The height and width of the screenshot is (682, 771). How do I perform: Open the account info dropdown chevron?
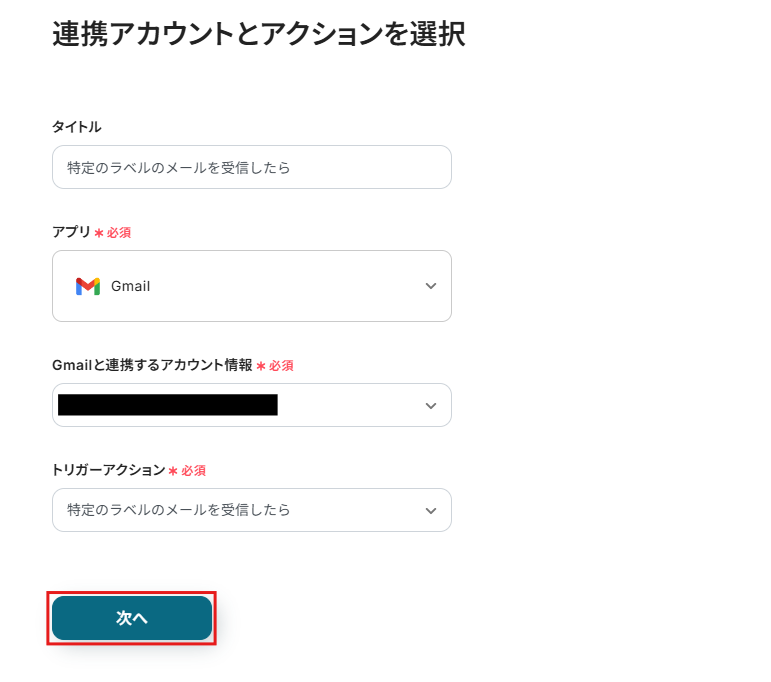pos(431,406)
